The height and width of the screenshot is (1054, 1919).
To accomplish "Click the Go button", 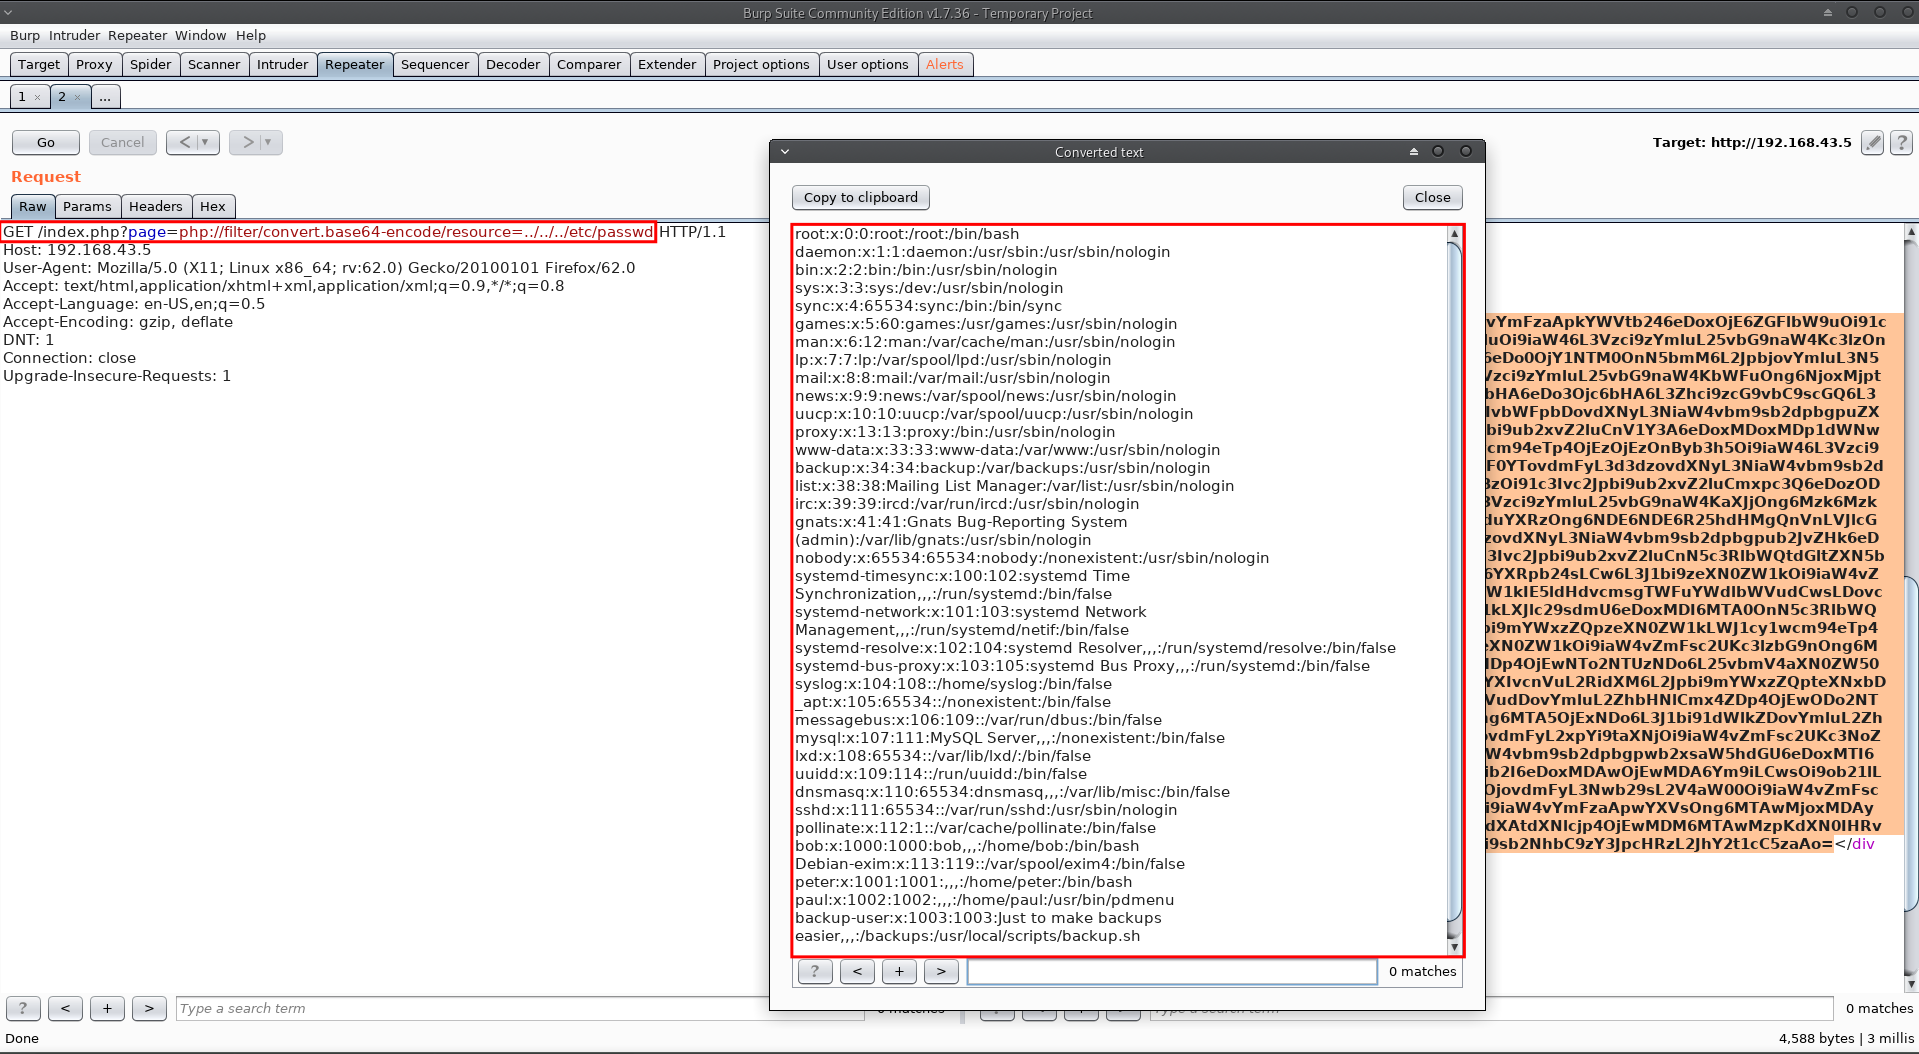I will [x=46, y=142].
